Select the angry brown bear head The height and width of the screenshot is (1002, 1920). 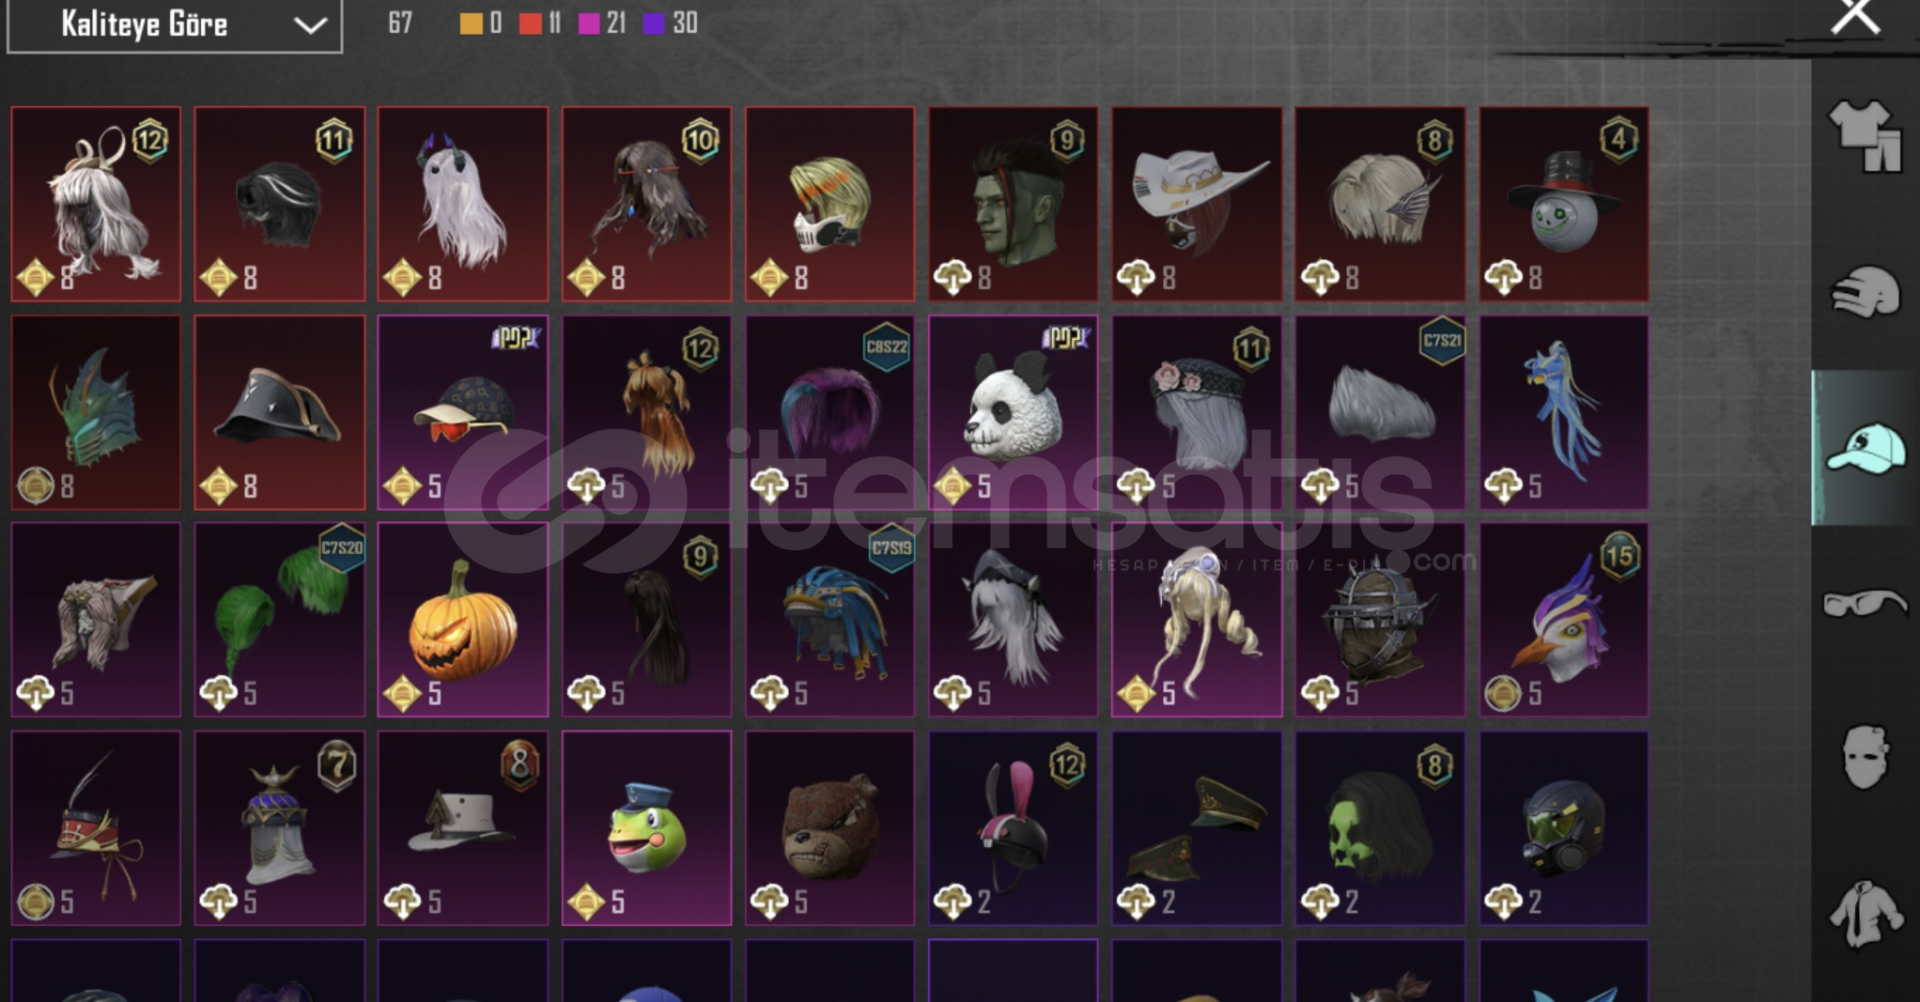[830, 828]
